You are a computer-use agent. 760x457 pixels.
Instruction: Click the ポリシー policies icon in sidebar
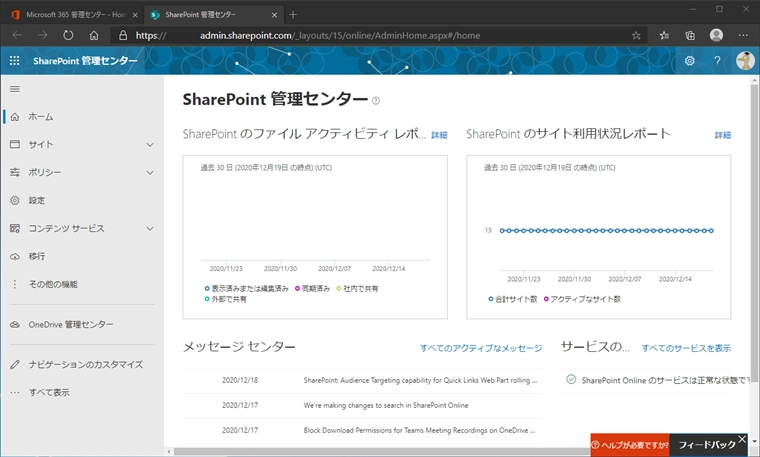(15, 173)
